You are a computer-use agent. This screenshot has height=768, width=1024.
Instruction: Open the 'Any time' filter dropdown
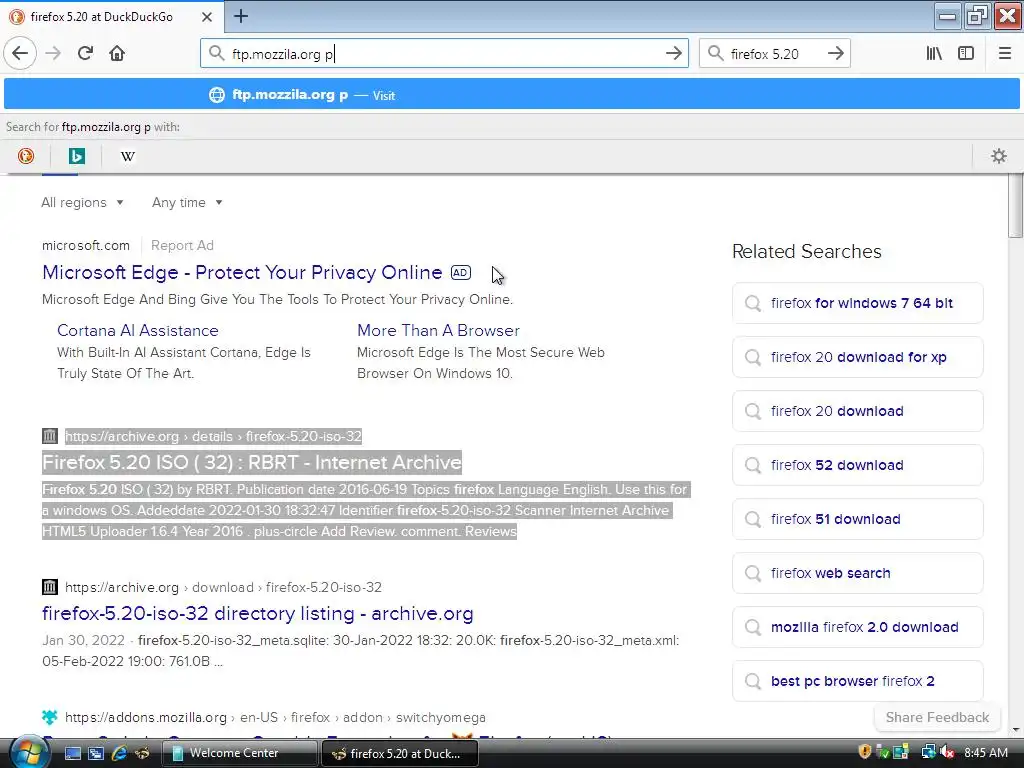[187, 202]
